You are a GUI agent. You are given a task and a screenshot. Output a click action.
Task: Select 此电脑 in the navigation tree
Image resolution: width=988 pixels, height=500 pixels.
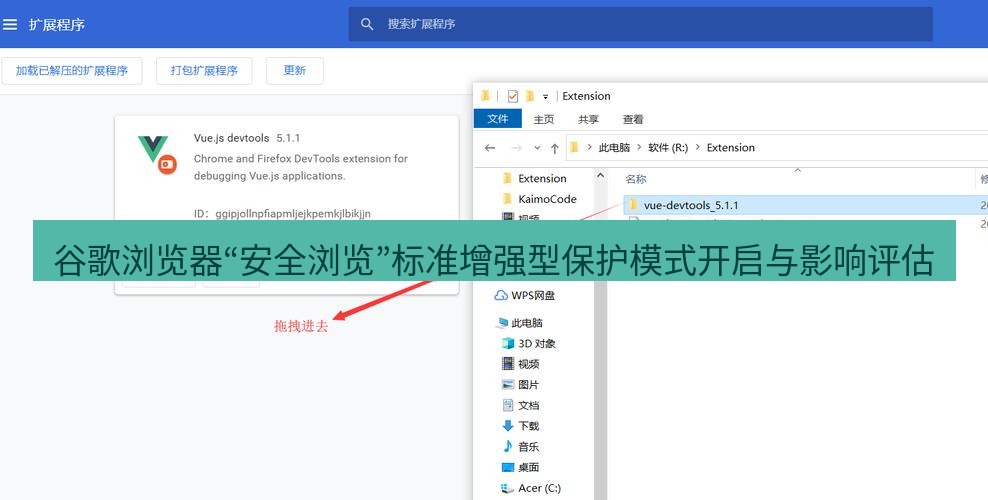point(527,323)
